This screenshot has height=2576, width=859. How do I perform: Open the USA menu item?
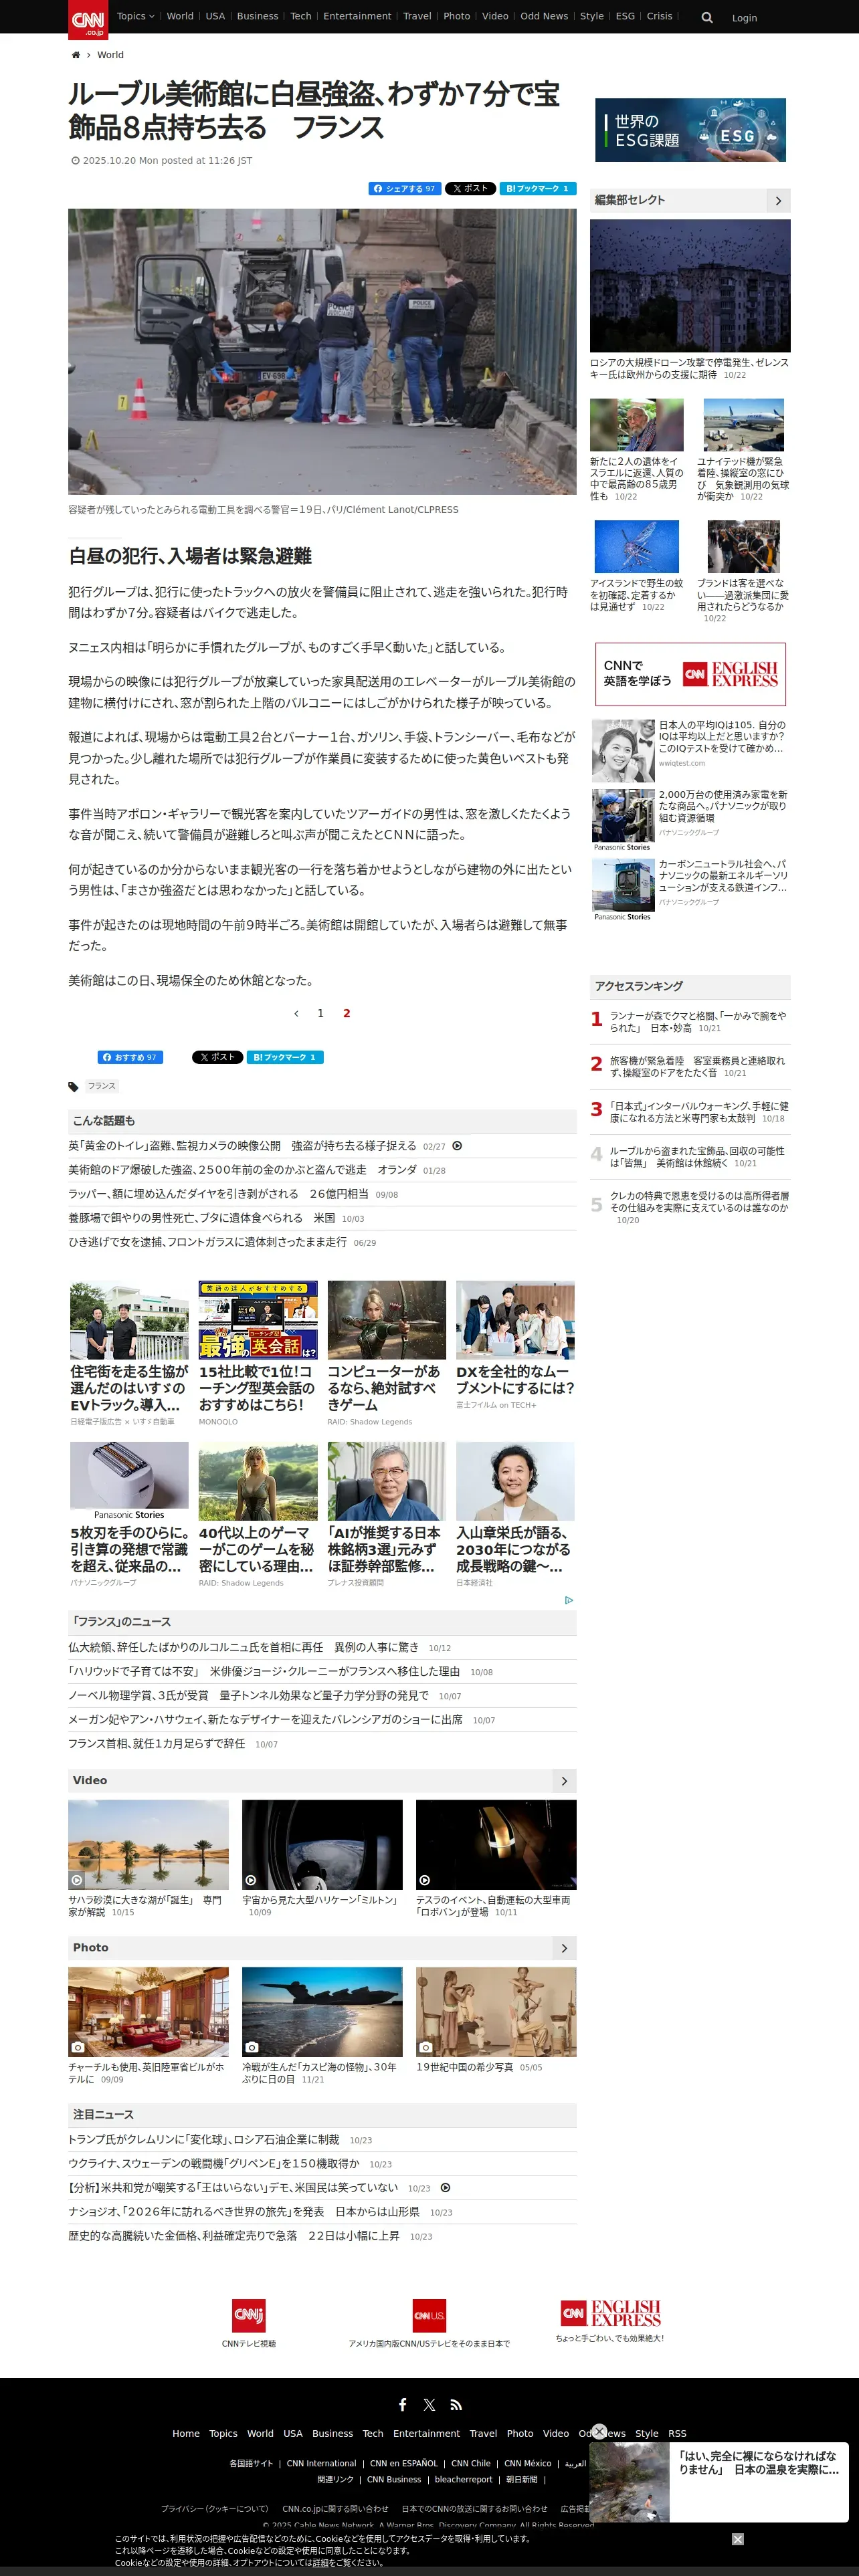coord(215,16)
